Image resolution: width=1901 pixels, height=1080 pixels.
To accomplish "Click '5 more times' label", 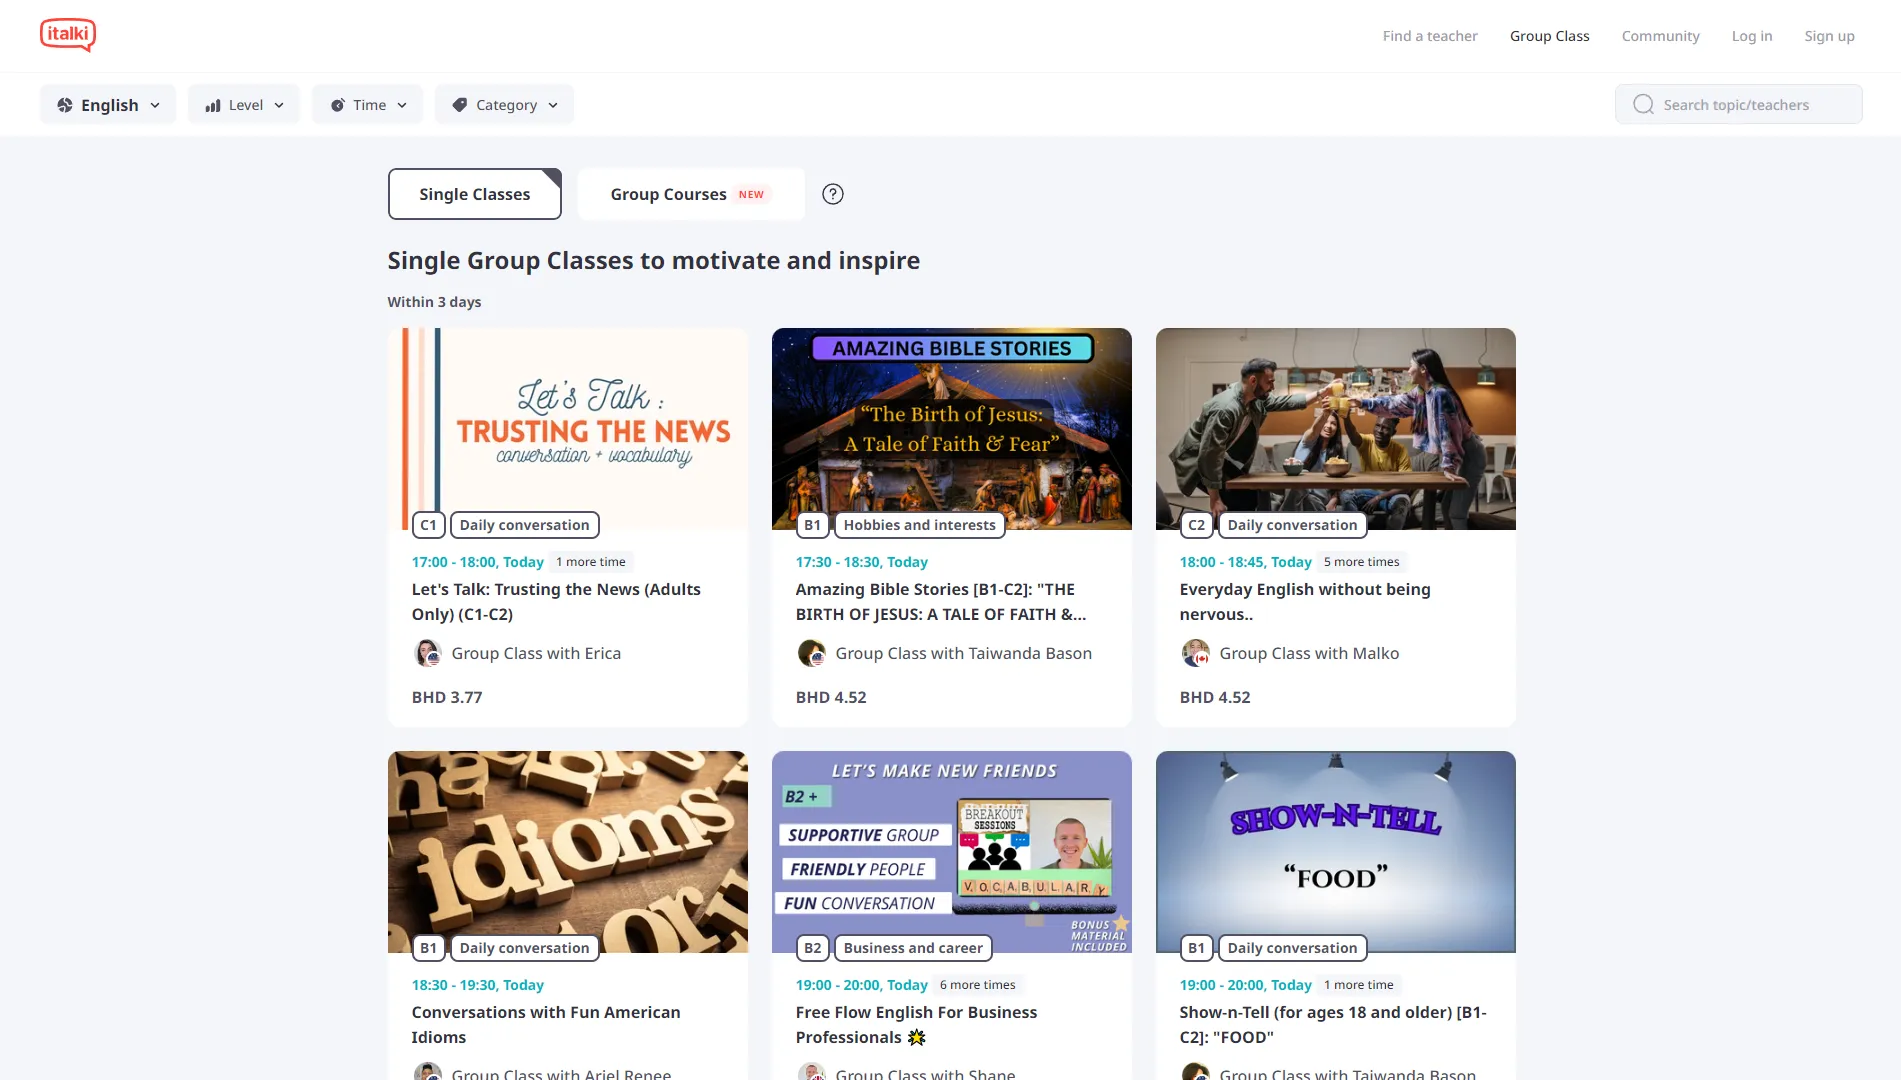I will (1362, 562).
